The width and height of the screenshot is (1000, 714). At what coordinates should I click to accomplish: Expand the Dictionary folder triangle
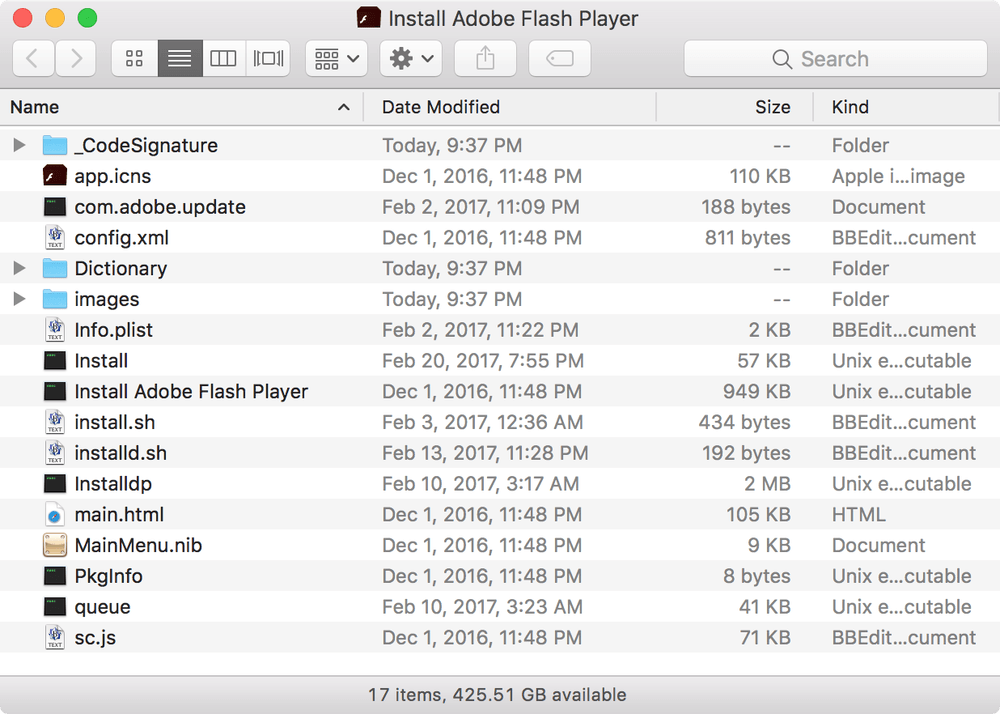(19, 269)
